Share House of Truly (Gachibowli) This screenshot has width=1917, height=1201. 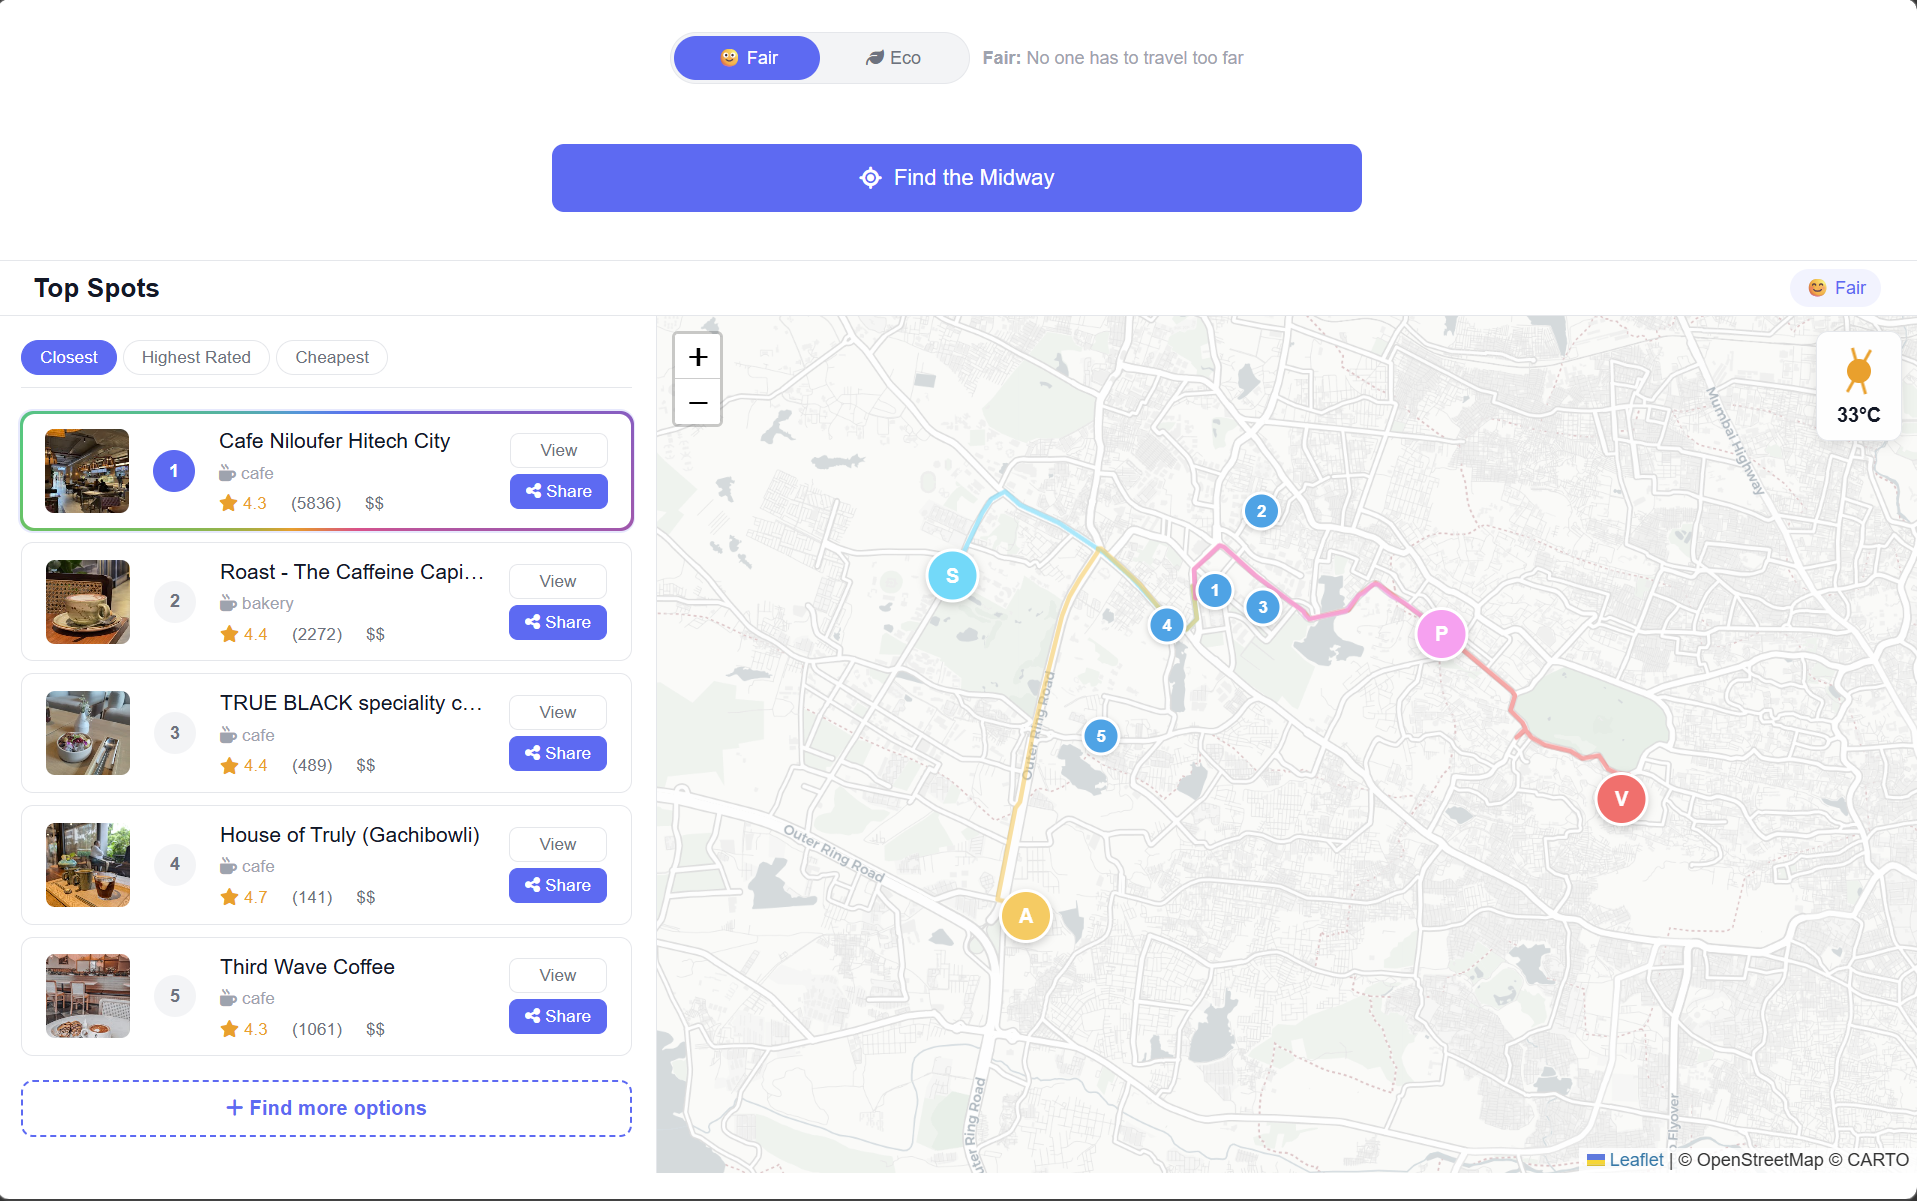tap(558, 885)
